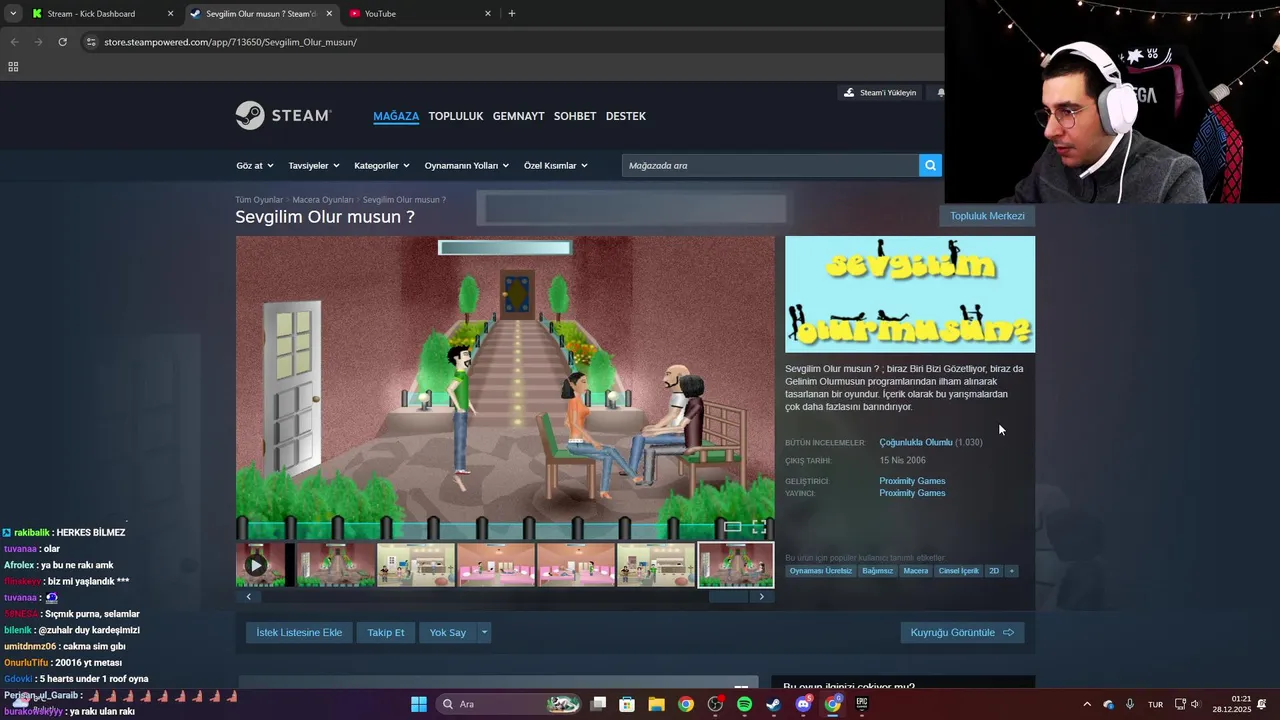Open the Tüm Oyunlar breadcrumb link
The height and width of the screenshot is (720, 1280).
tap(259, 200)
